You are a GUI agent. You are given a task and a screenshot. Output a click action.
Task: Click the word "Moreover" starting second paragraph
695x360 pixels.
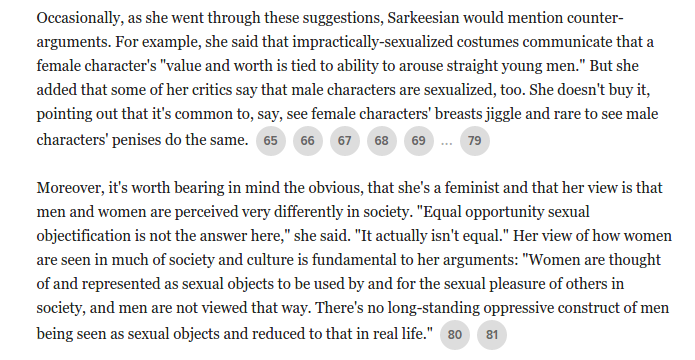click(70, 188)
